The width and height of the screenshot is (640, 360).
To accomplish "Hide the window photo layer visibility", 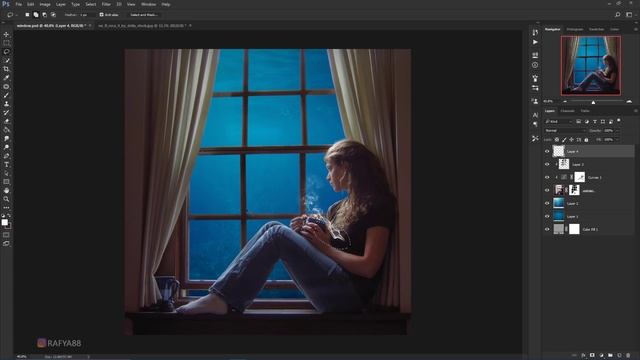I will [547, 190].
